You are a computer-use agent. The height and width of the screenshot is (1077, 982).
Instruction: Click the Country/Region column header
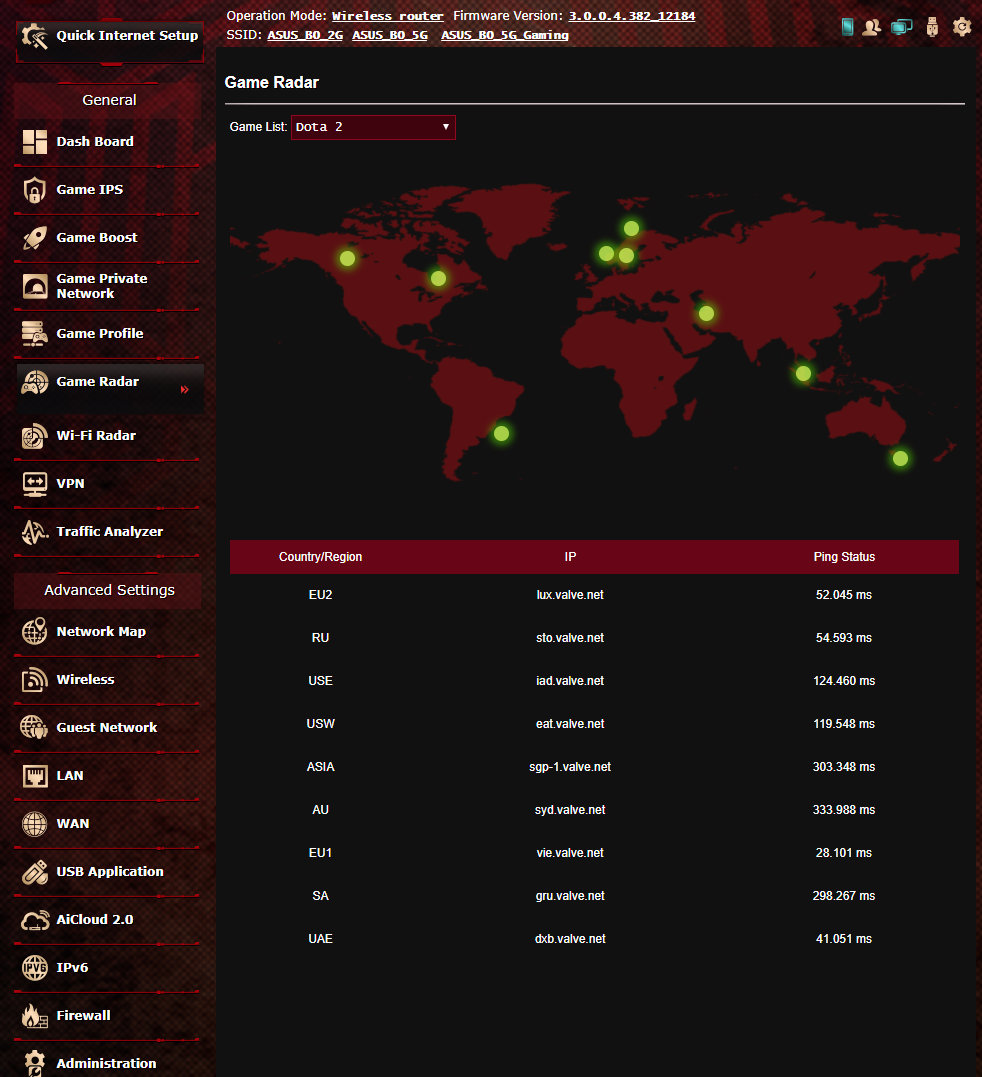[320, 557]
